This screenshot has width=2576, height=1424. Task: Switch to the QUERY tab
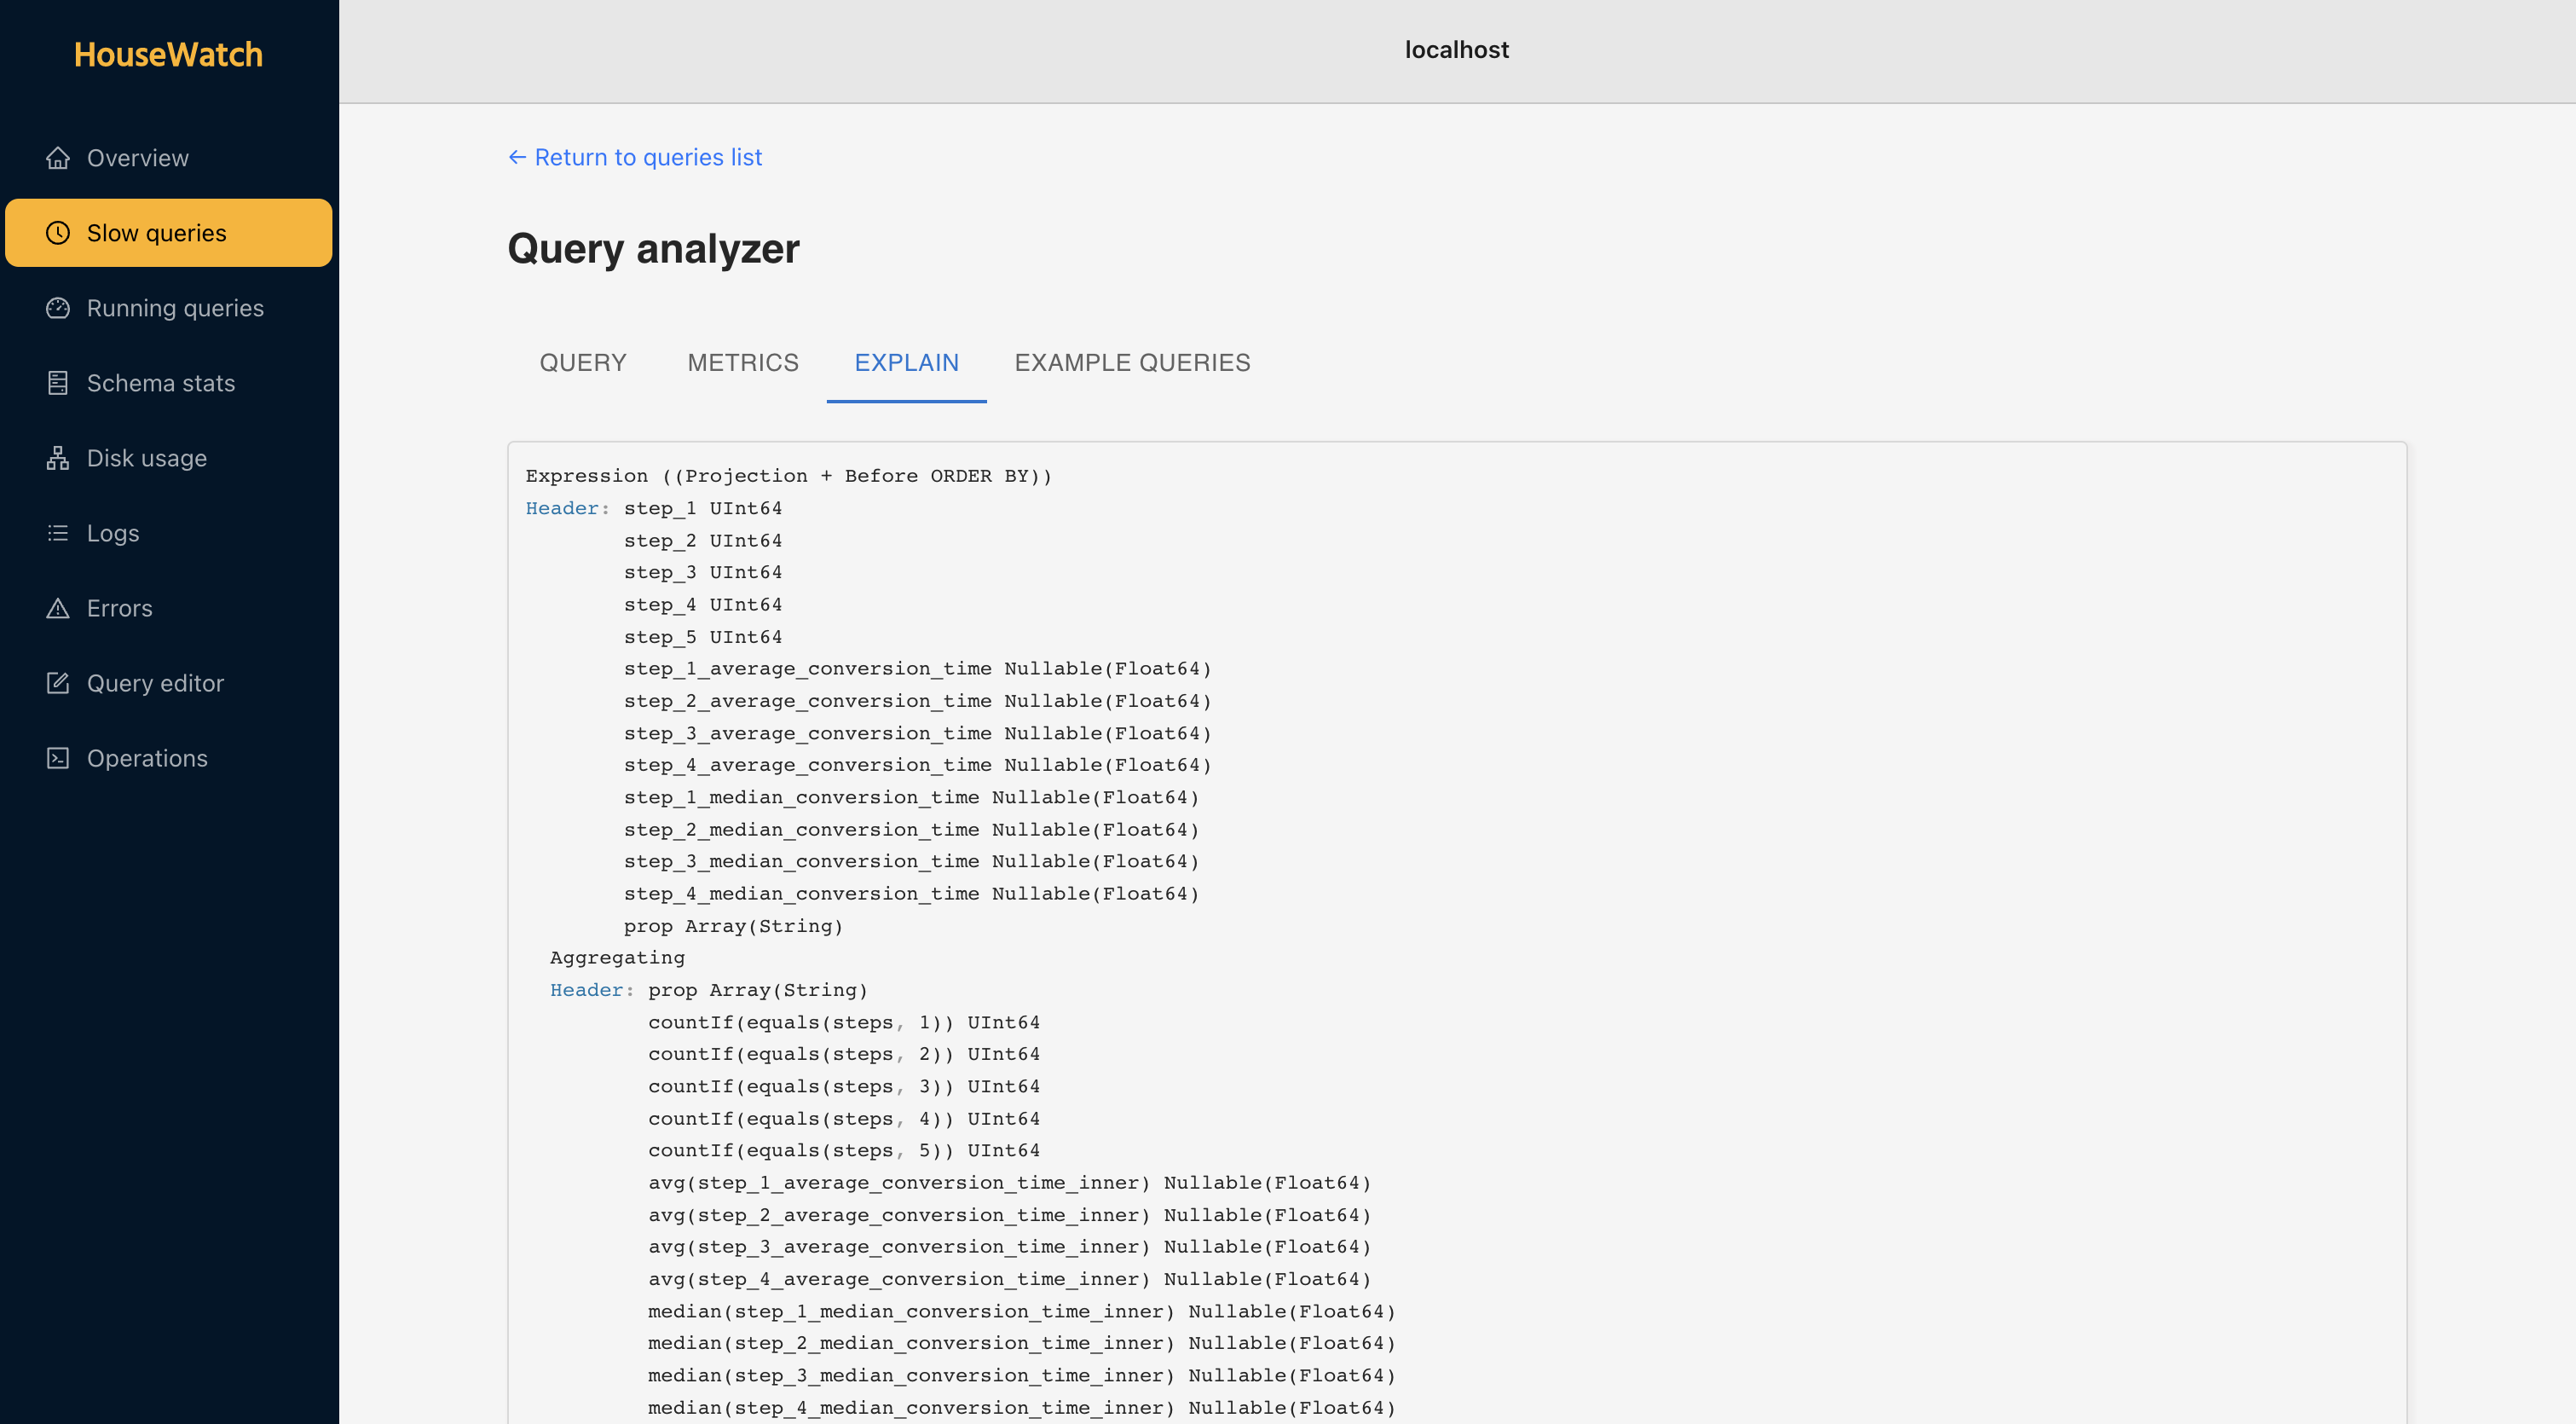tap(583, 362)
